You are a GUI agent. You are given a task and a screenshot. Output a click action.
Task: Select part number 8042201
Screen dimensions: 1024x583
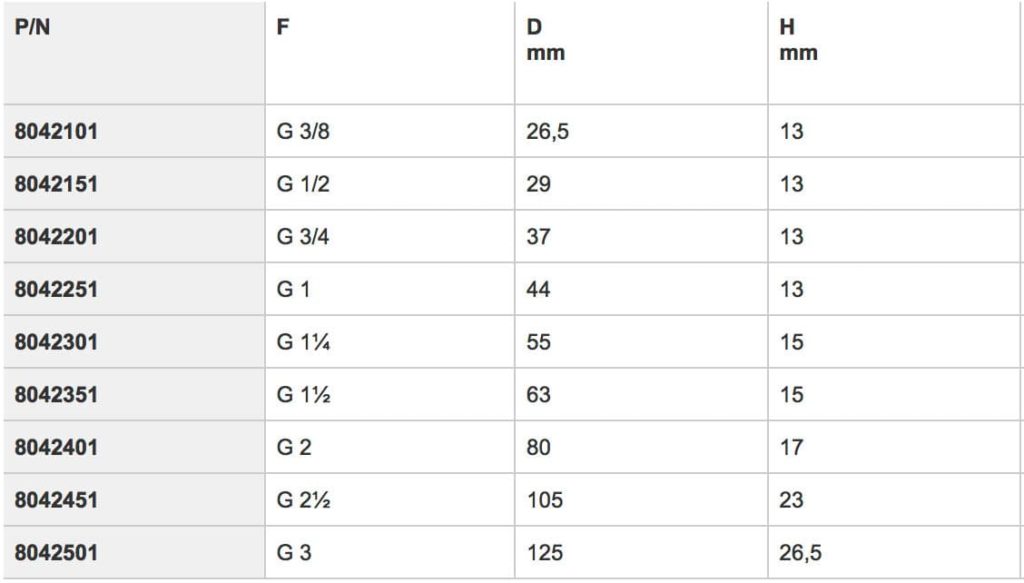56,236
